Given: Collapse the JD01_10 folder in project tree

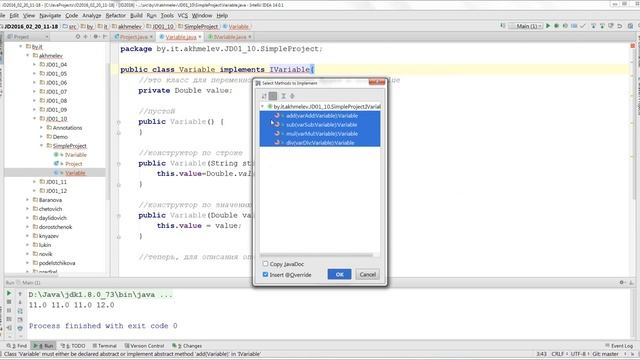Looking at the screenshot, I should 35,118.
